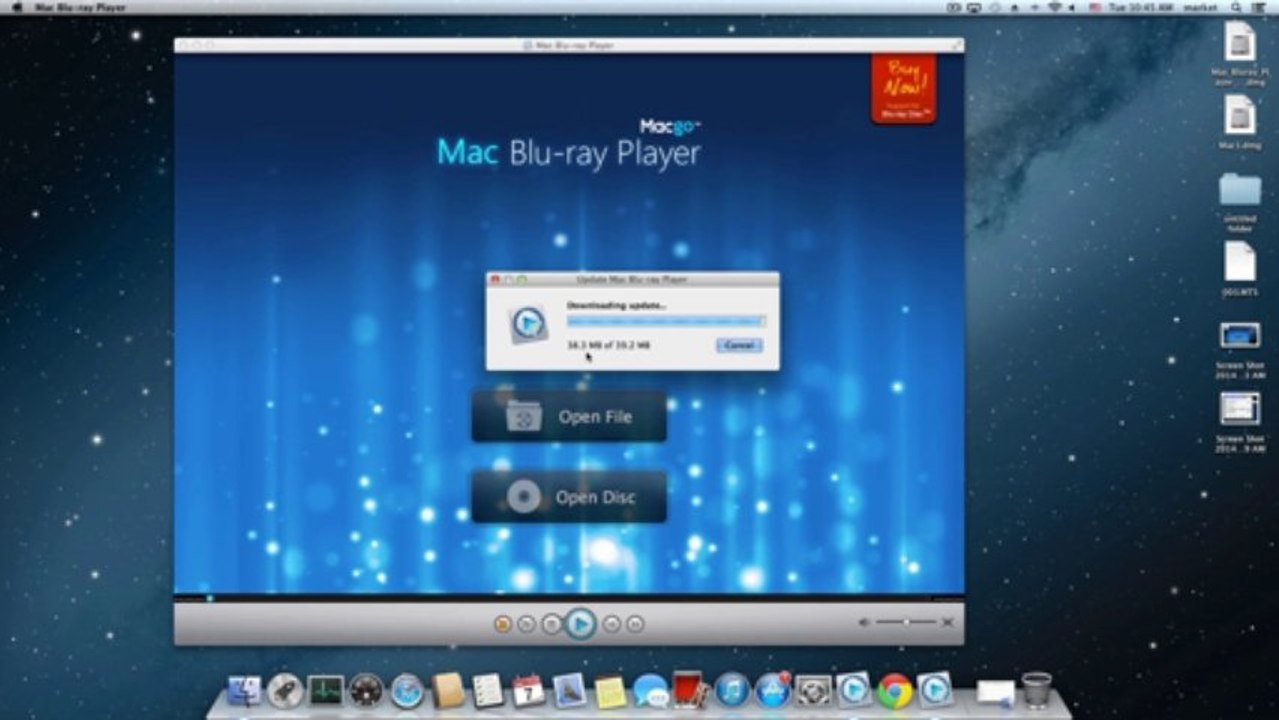The width and height of the screenshot is (1279, 720).
Task: Click the large blue Play button
Action: [x=580, y=624]
